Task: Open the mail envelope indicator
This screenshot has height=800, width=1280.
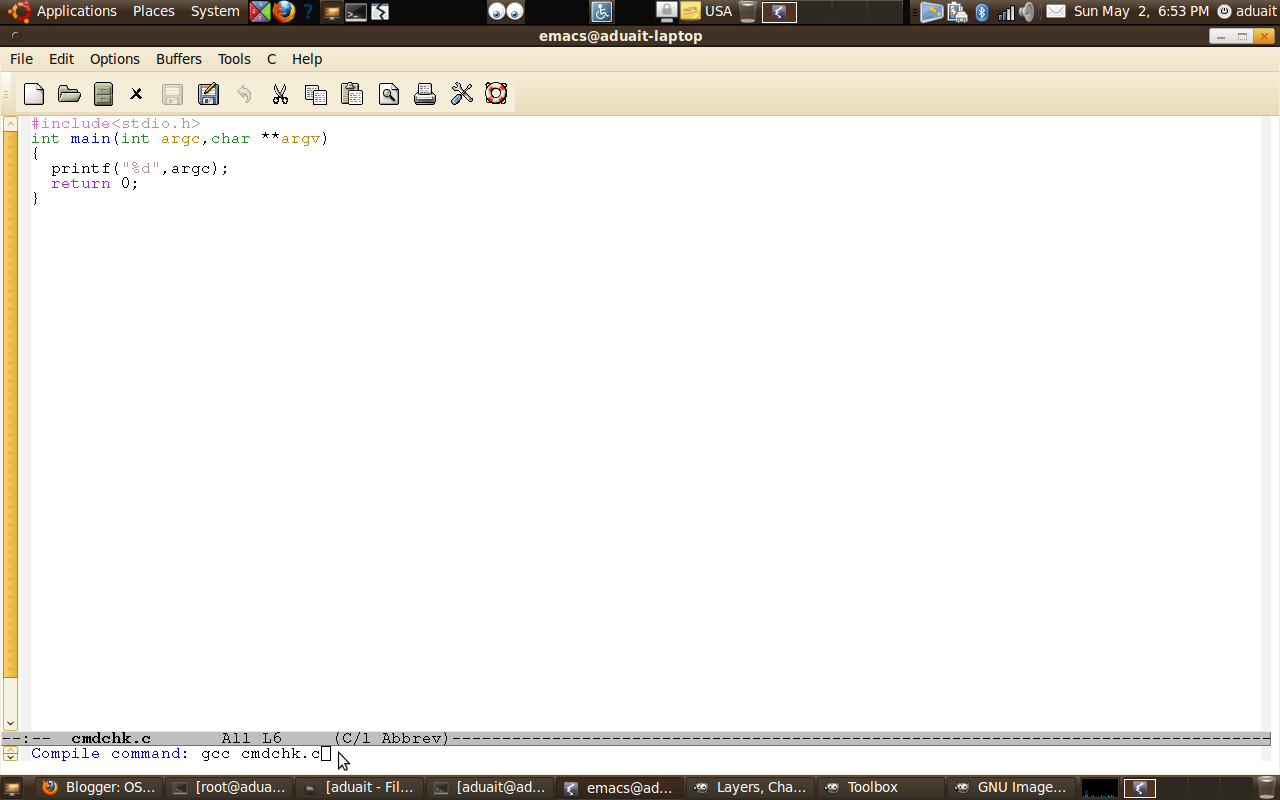Action: pos(1055,12)
